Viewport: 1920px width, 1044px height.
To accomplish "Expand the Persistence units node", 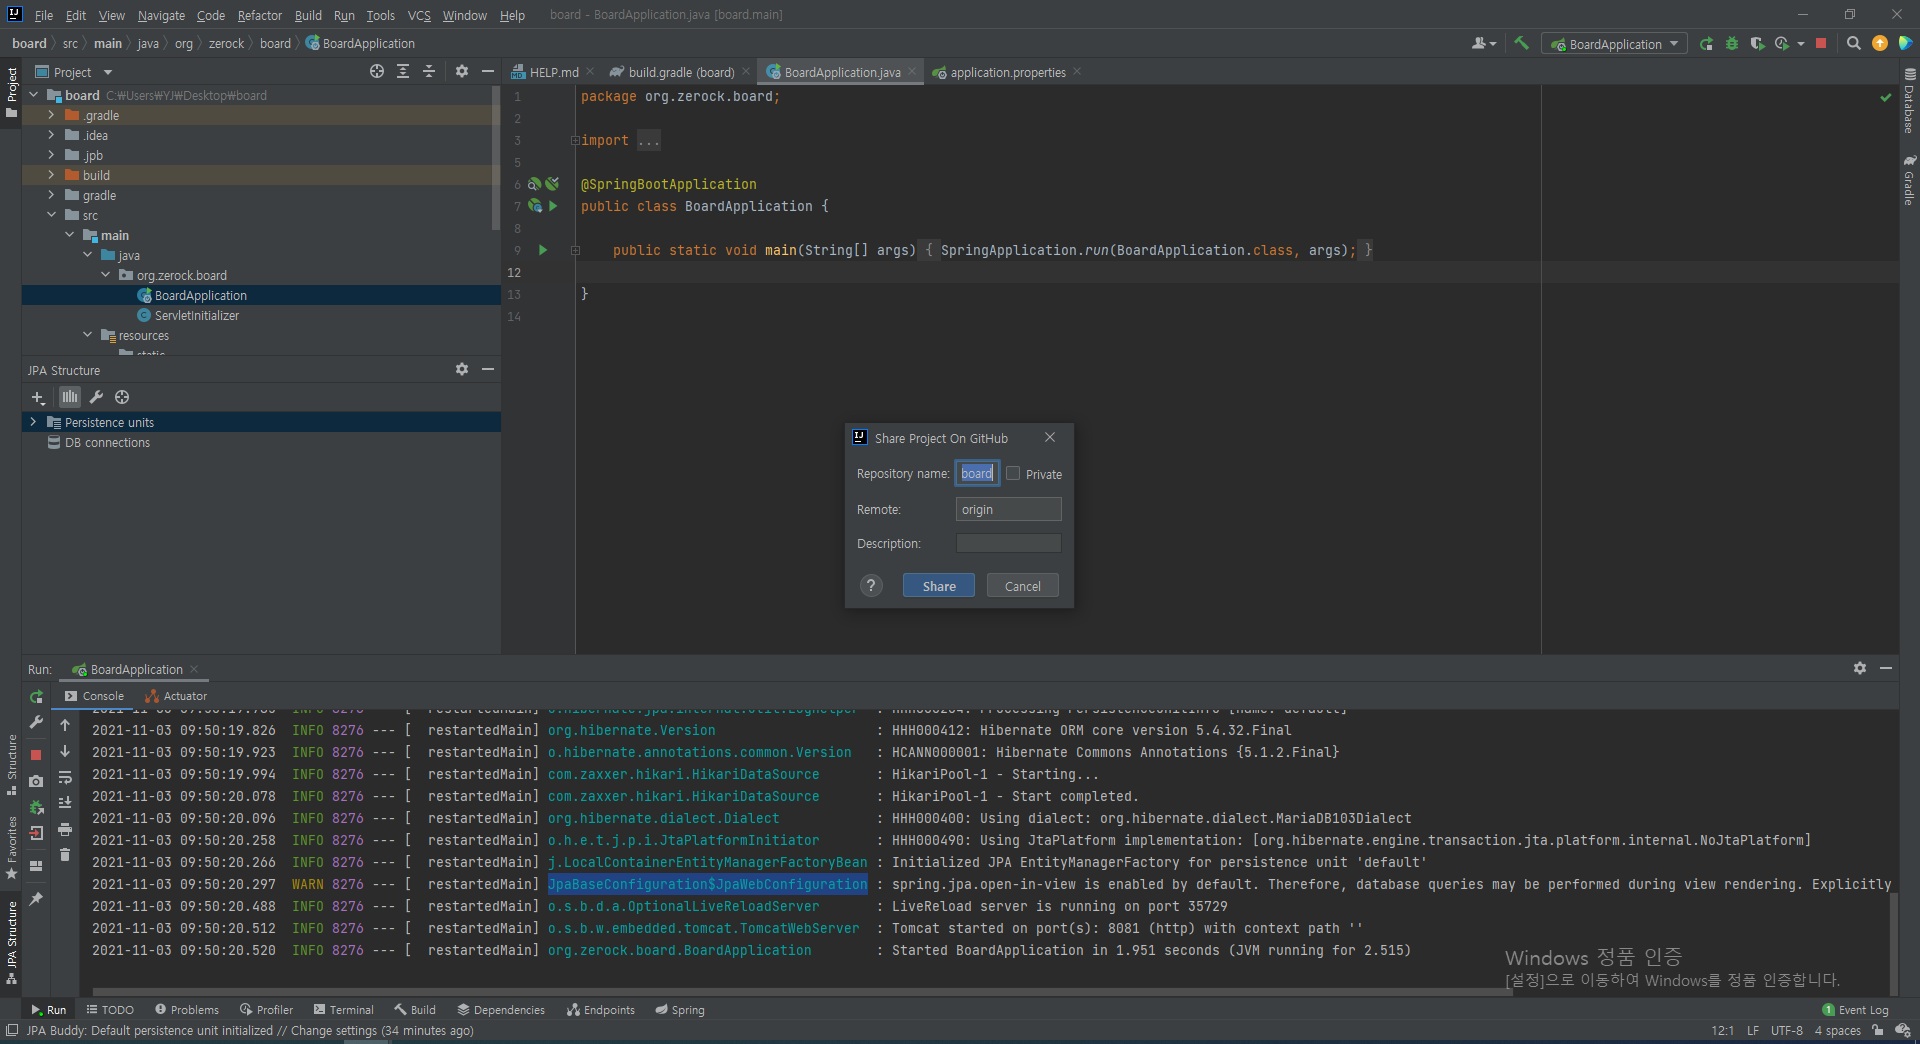I will [33, 422].
